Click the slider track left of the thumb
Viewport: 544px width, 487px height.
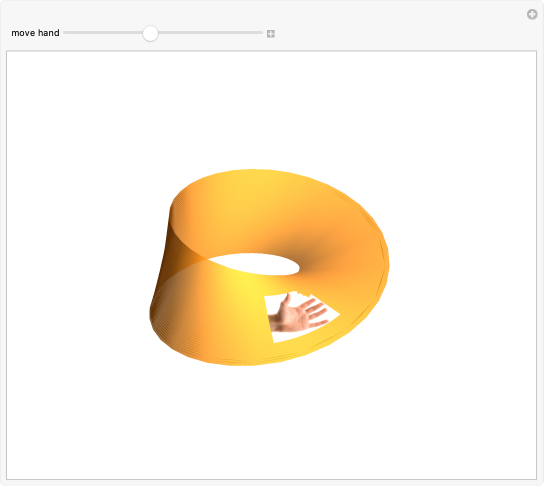click(x=103, y=33)
